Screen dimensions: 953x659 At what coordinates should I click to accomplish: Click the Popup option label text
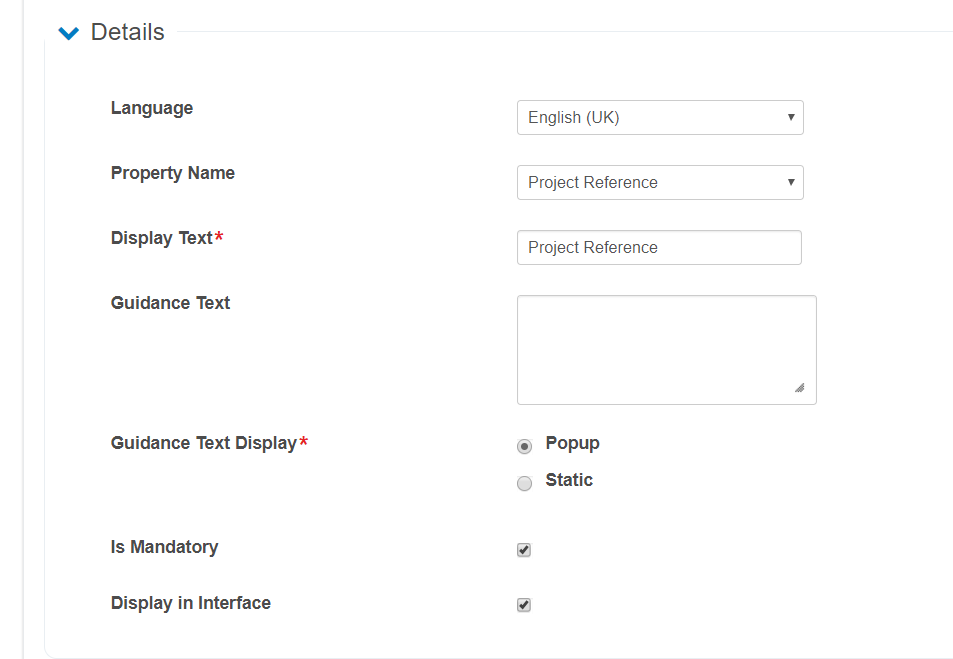[x=572, y=443]
